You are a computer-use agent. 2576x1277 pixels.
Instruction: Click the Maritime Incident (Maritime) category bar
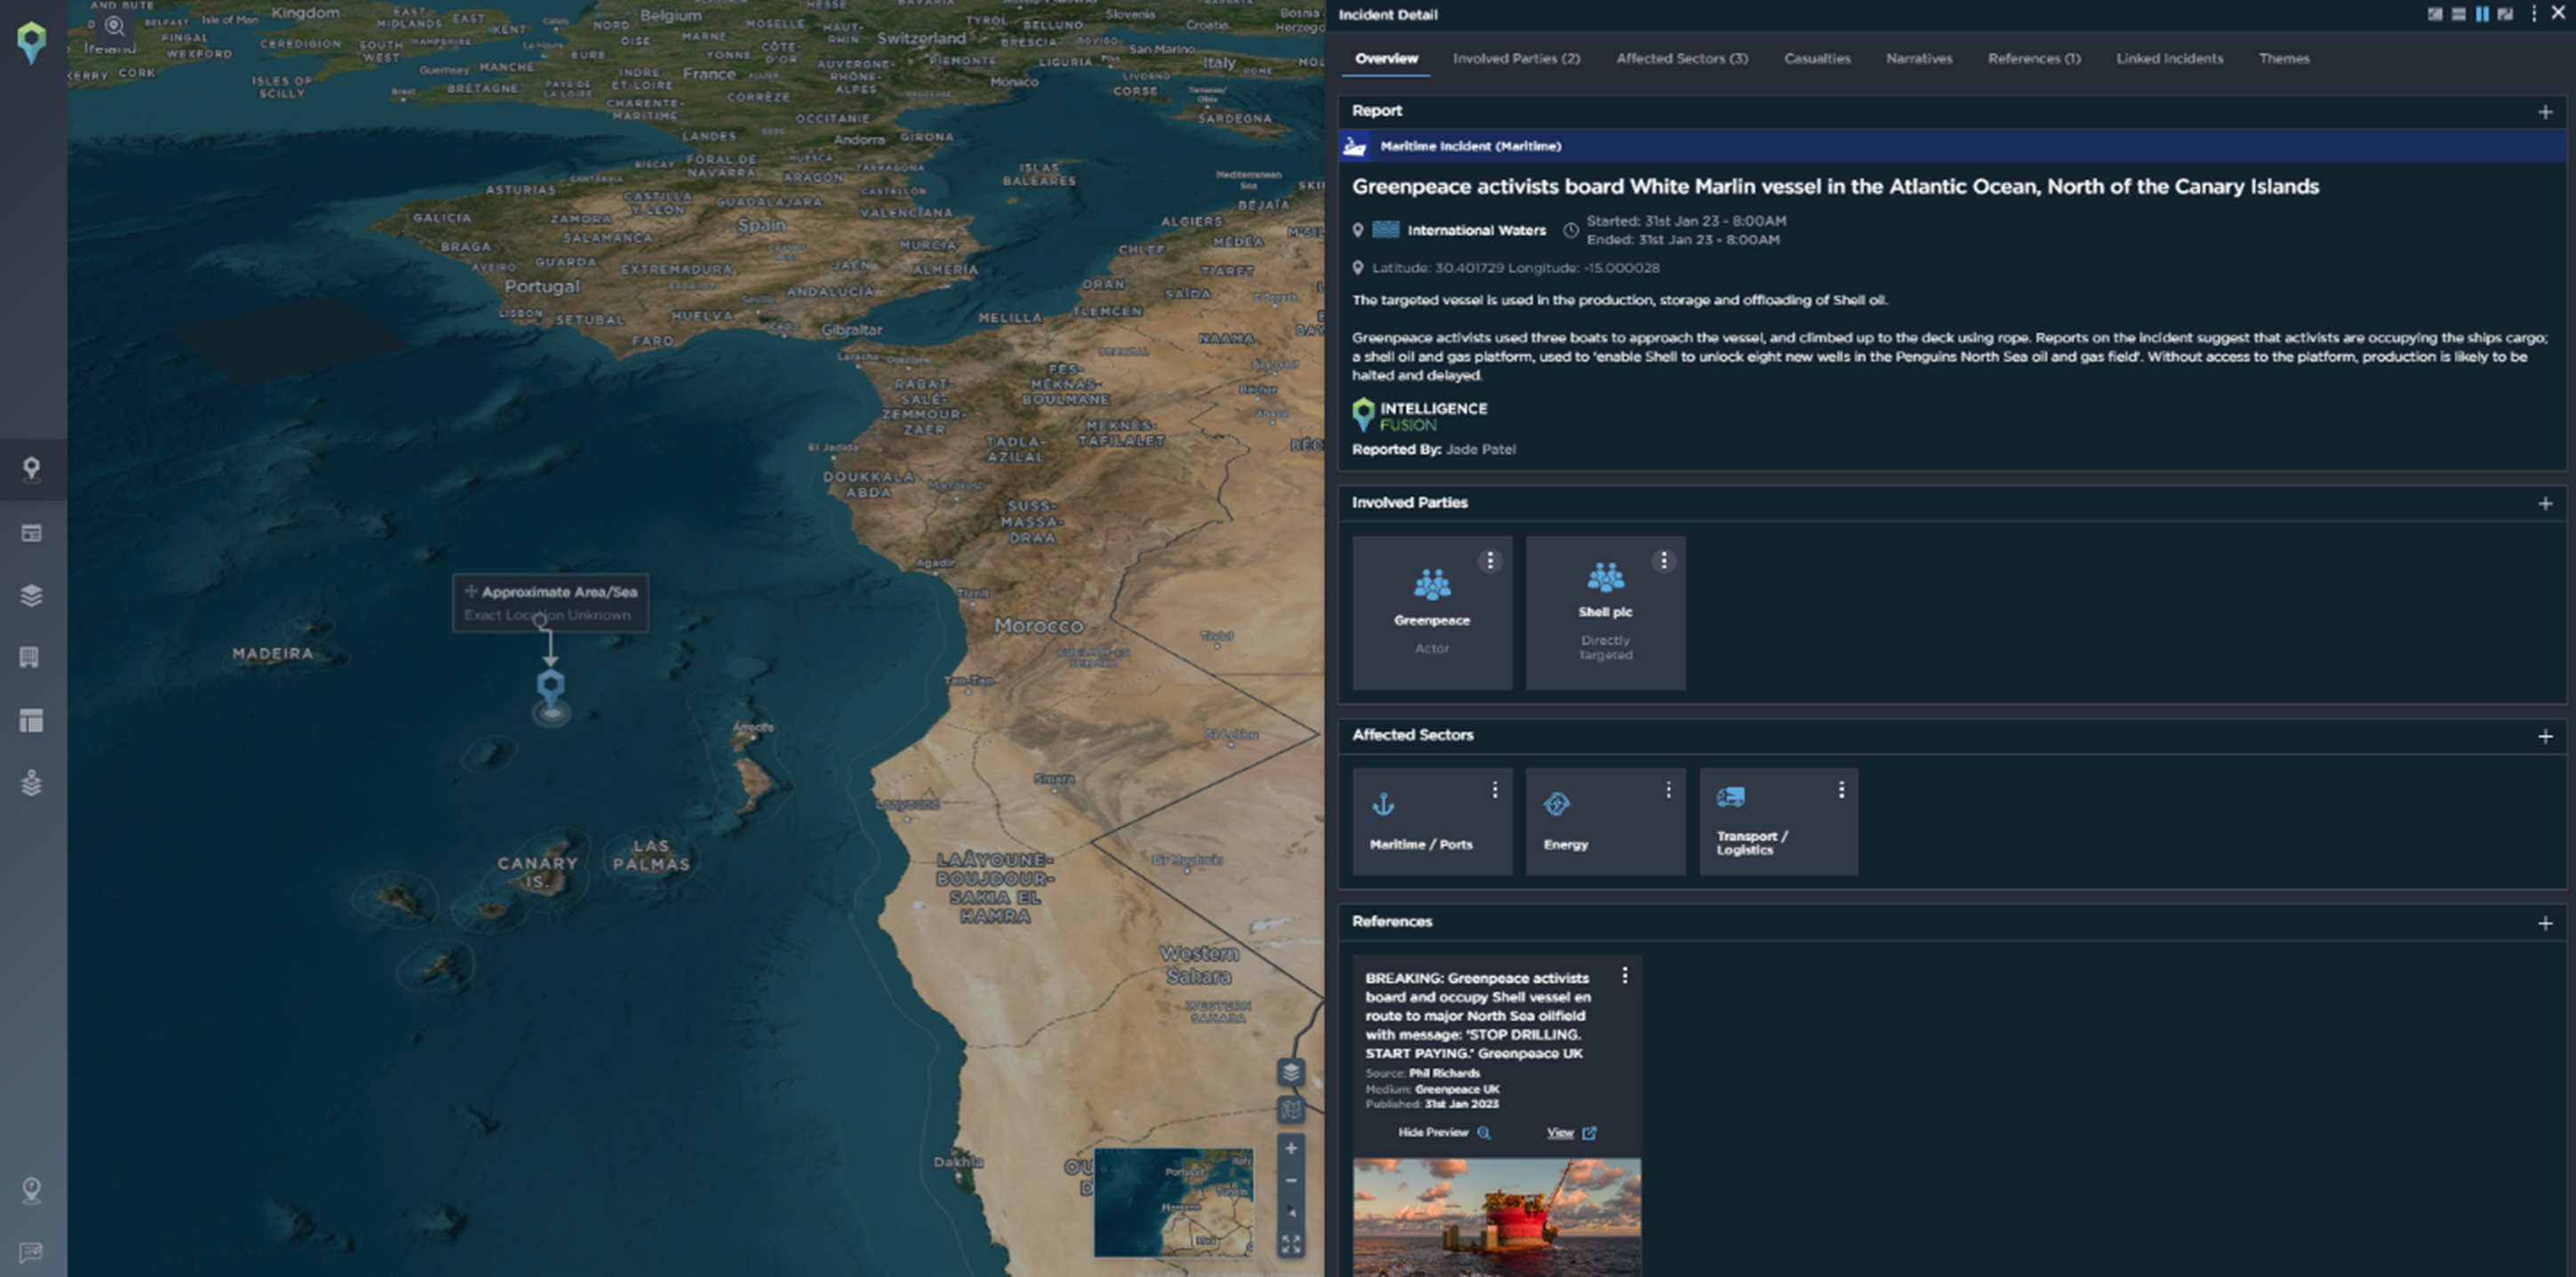coord(1951,146)
